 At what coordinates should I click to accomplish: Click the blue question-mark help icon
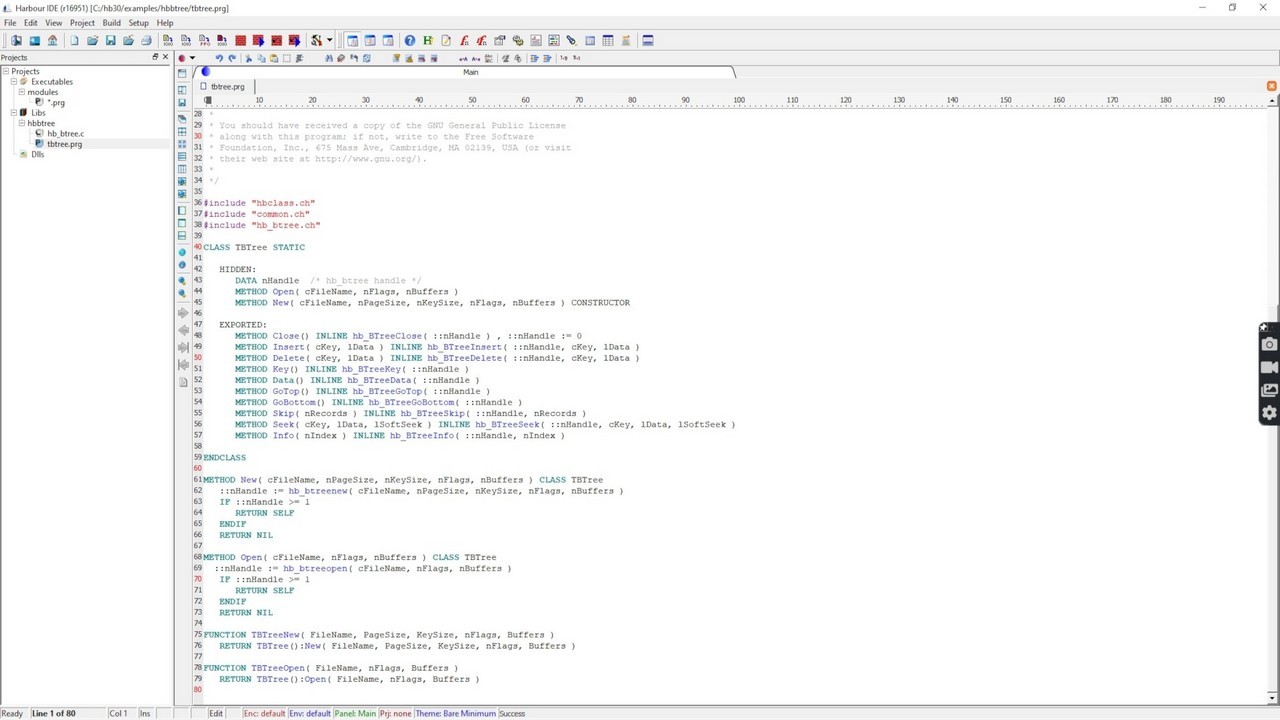pyautogui.click(x=409, y=40)
